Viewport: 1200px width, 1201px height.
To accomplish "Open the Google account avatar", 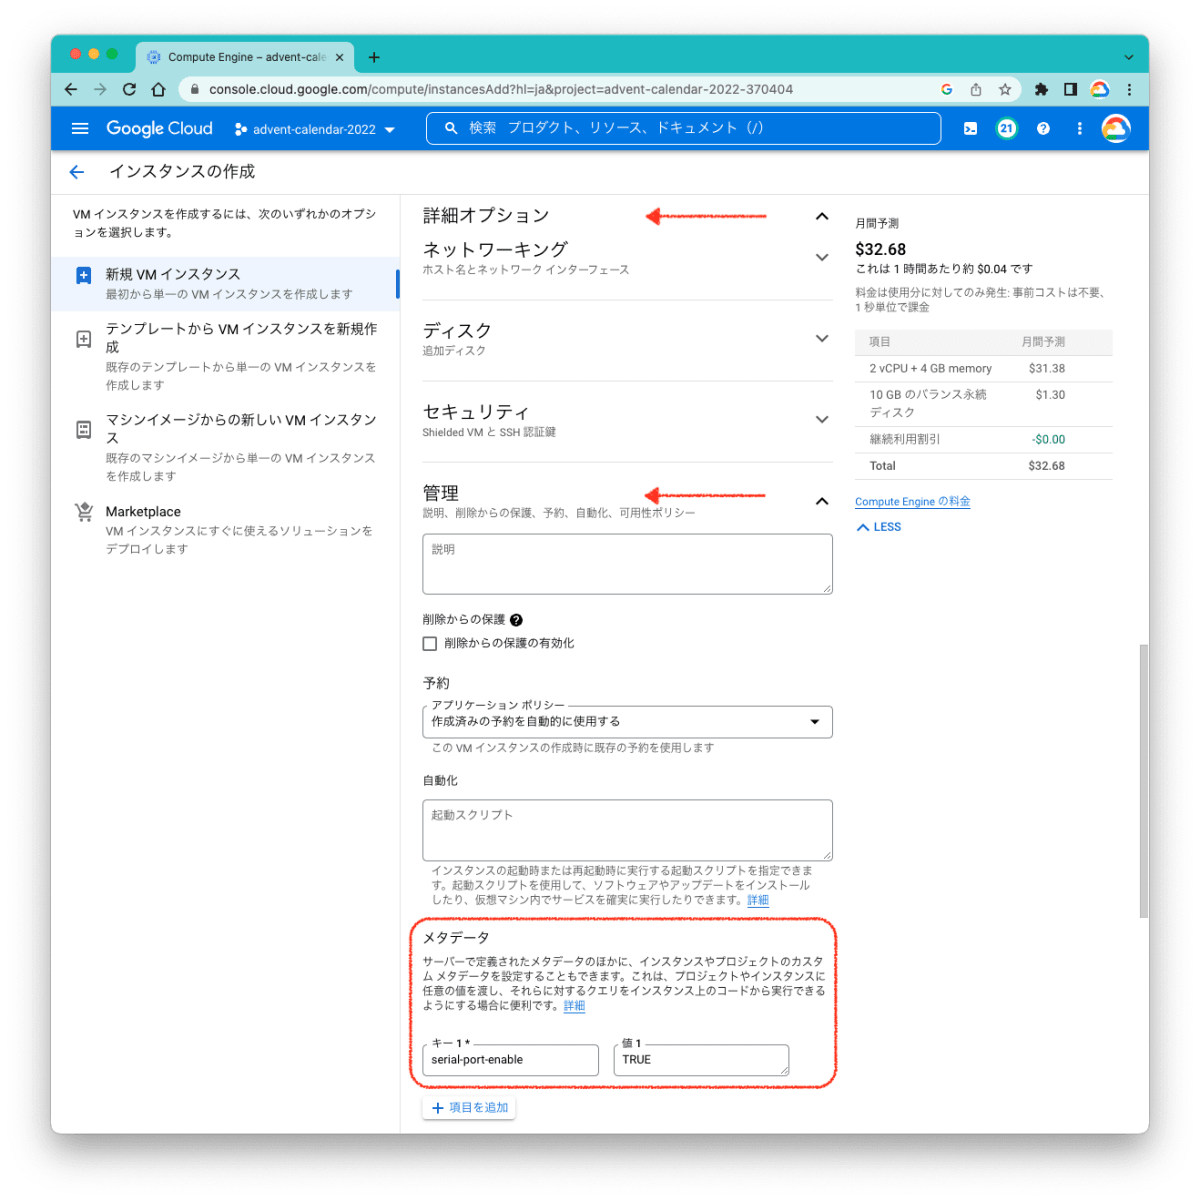I will (x=1115, y=128).
